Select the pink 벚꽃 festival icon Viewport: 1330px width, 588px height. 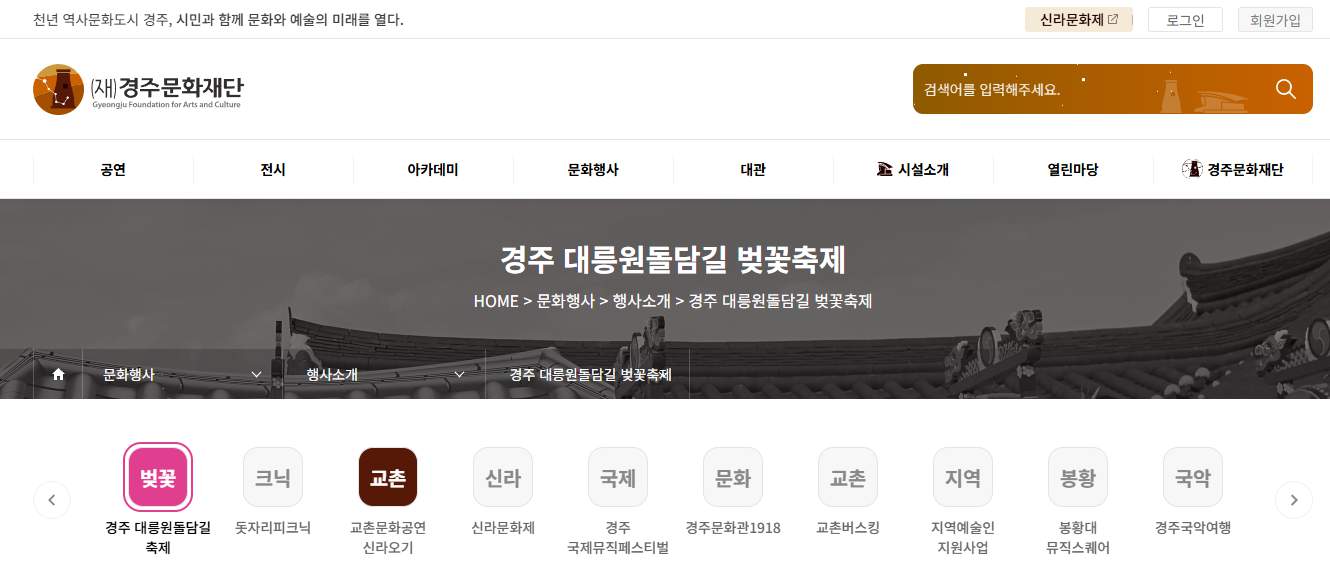[158, 477]
